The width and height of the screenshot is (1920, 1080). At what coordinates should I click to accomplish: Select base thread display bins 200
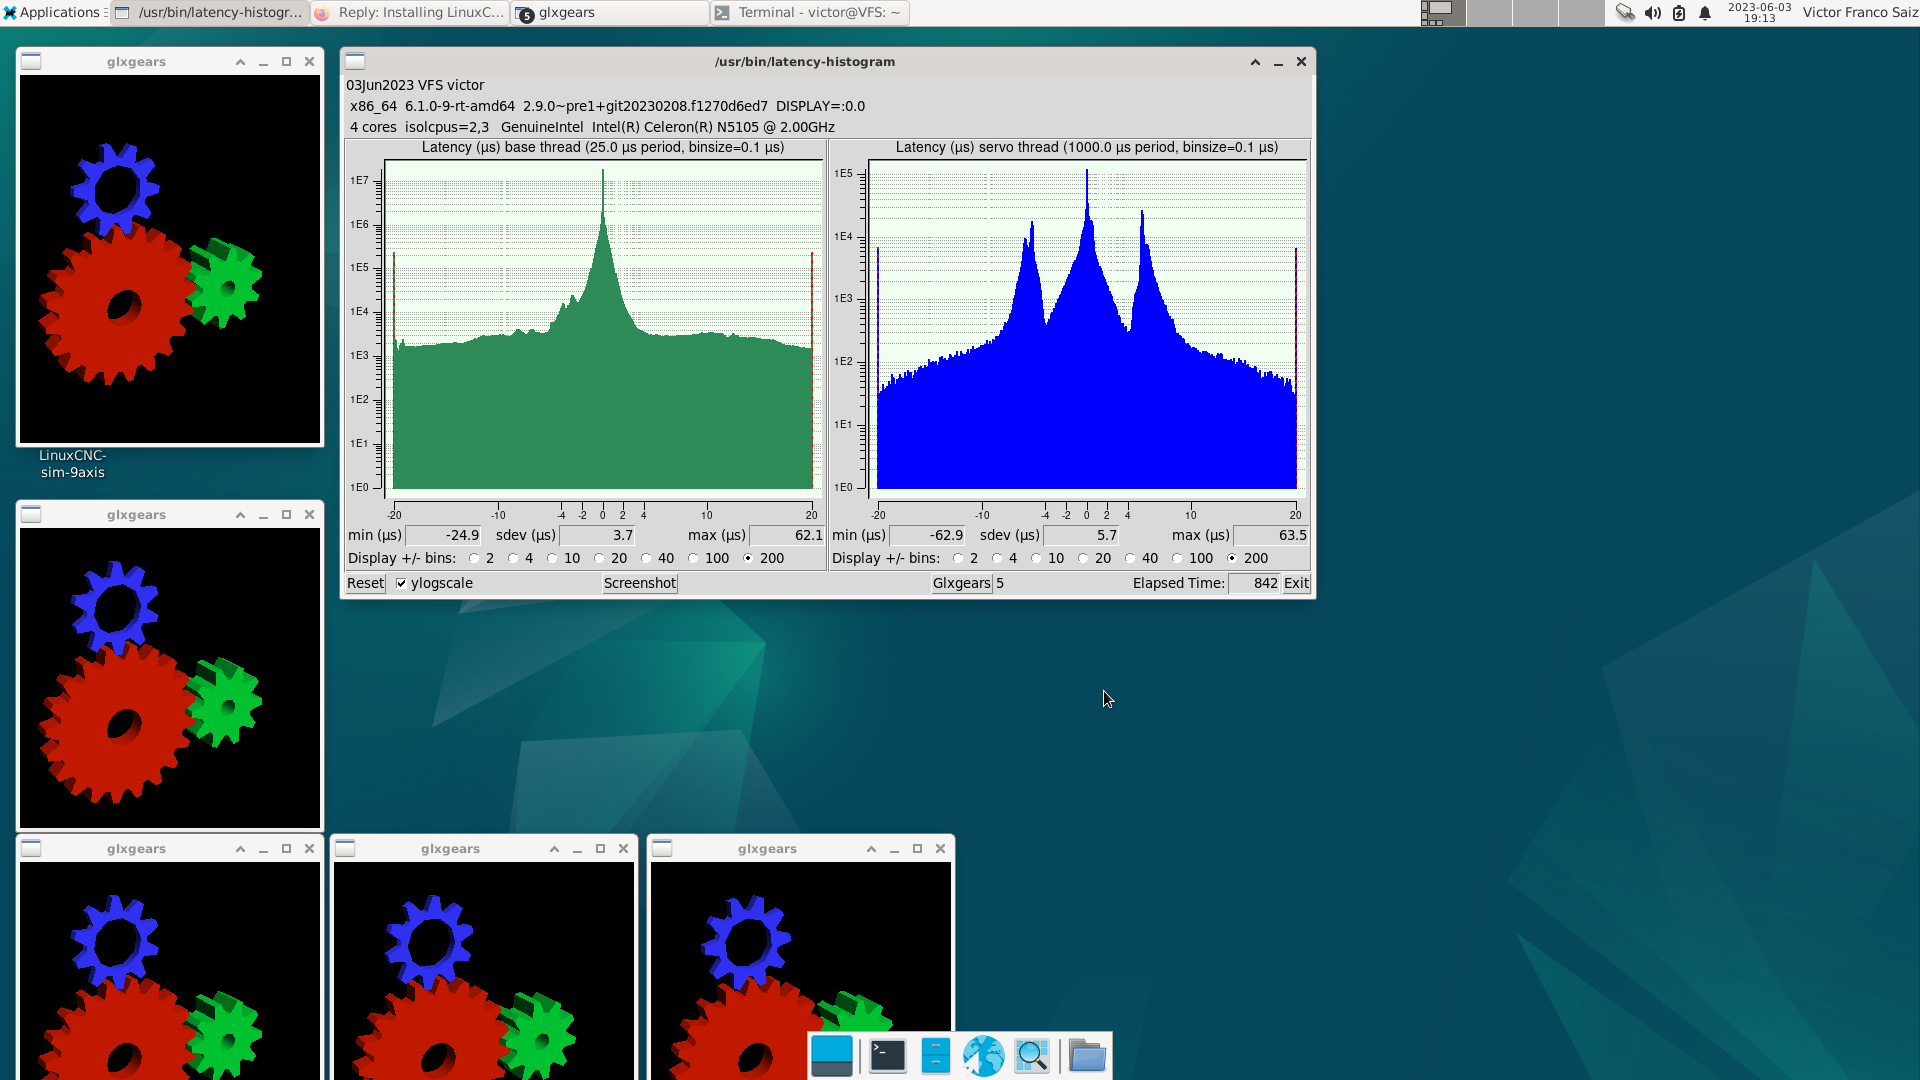click(748, 558)
